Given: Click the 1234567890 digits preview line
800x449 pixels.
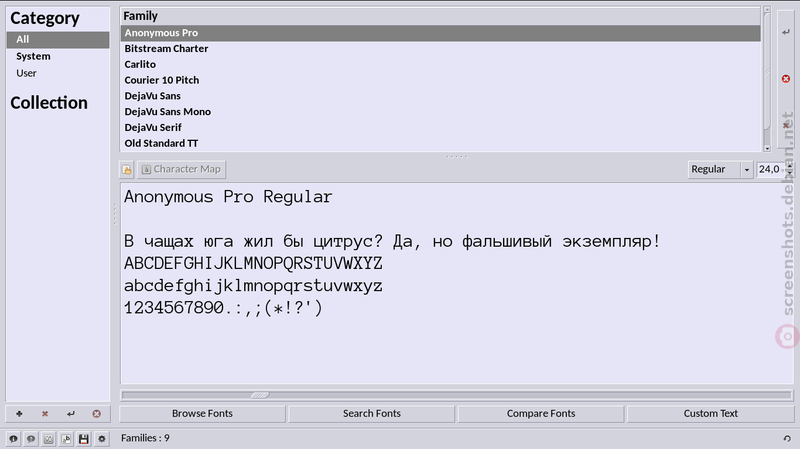Looking at the screenshot, I should point(223,308).
